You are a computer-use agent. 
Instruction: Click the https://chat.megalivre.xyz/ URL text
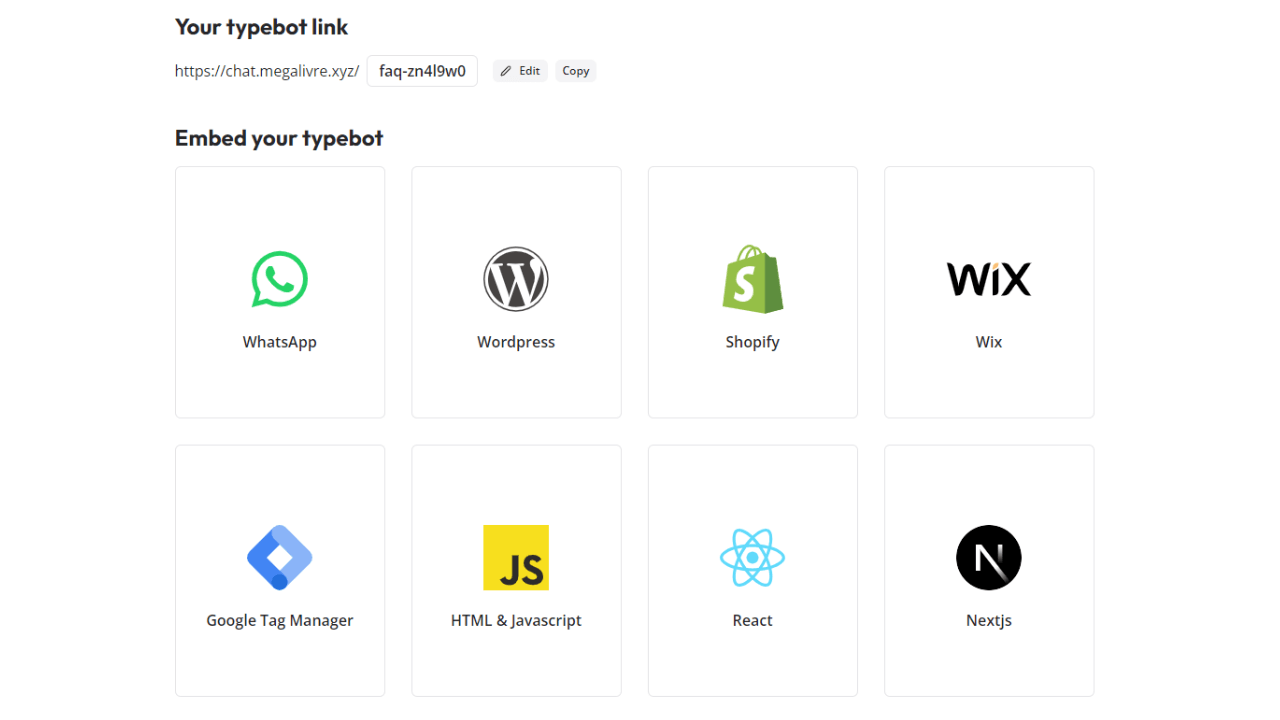pos(267,71)
